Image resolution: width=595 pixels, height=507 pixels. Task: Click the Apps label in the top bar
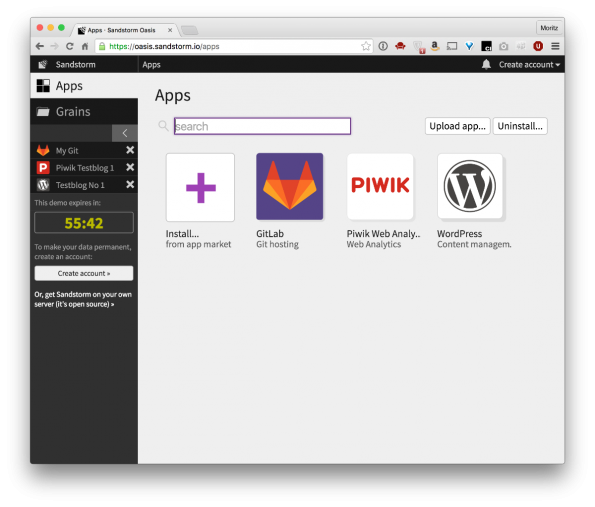coord(151,65)
